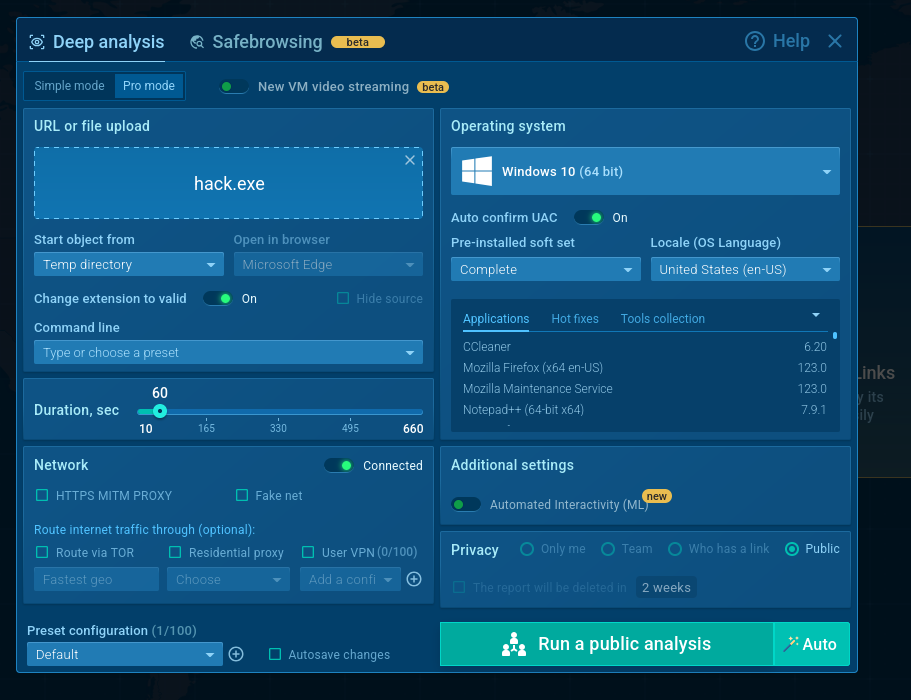911x700 pixels.
Task: Toggle the Network Connected switch
Action: [x=339, y=465]
